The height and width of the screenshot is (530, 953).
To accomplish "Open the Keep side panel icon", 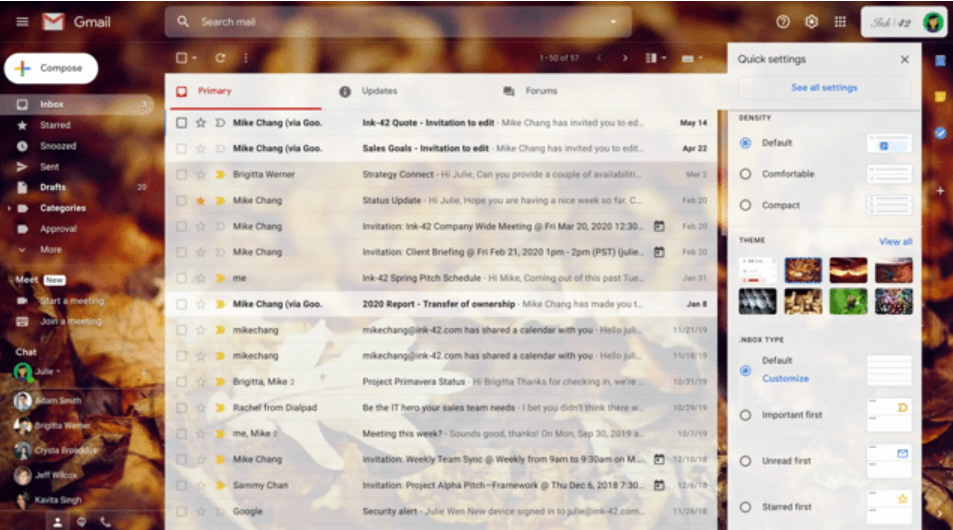I will [940, 97].
